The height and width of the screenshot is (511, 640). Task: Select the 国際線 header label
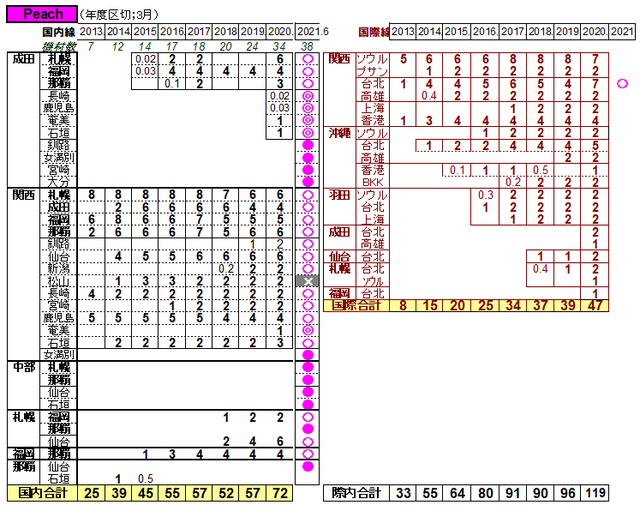(x=373, y=32)
